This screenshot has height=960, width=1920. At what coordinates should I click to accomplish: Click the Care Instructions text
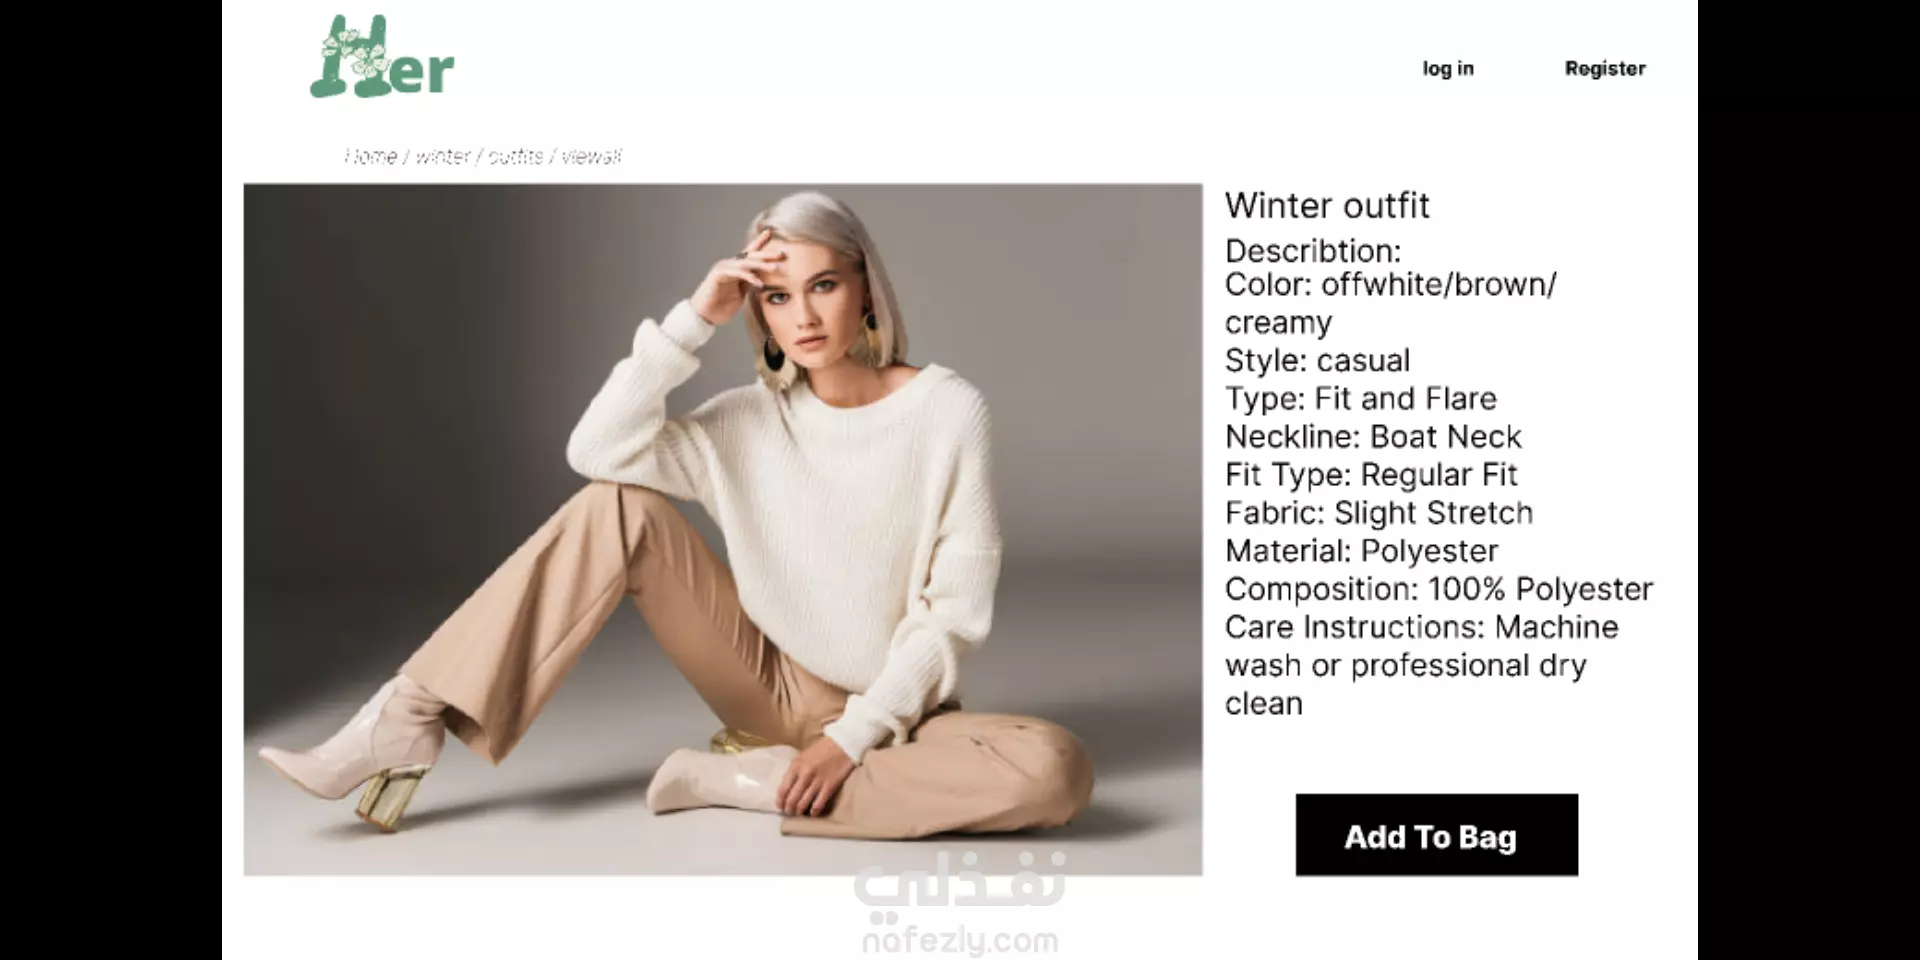tap(1421, 664)
